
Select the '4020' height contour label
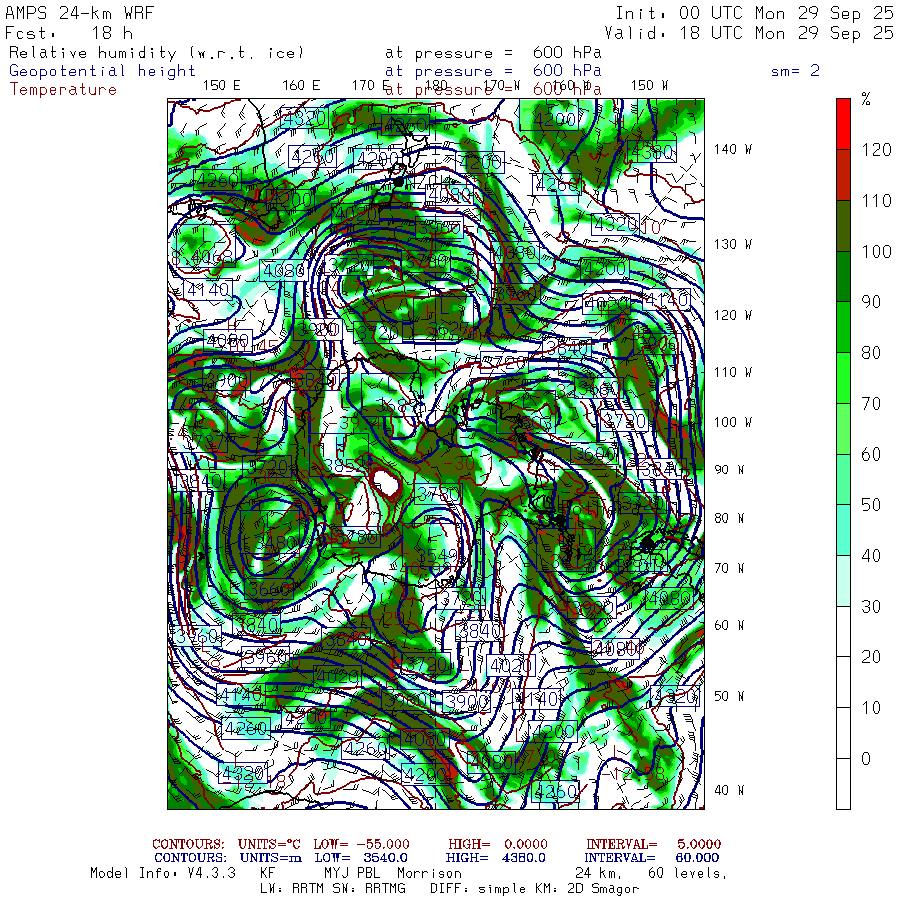coord(512,665)
